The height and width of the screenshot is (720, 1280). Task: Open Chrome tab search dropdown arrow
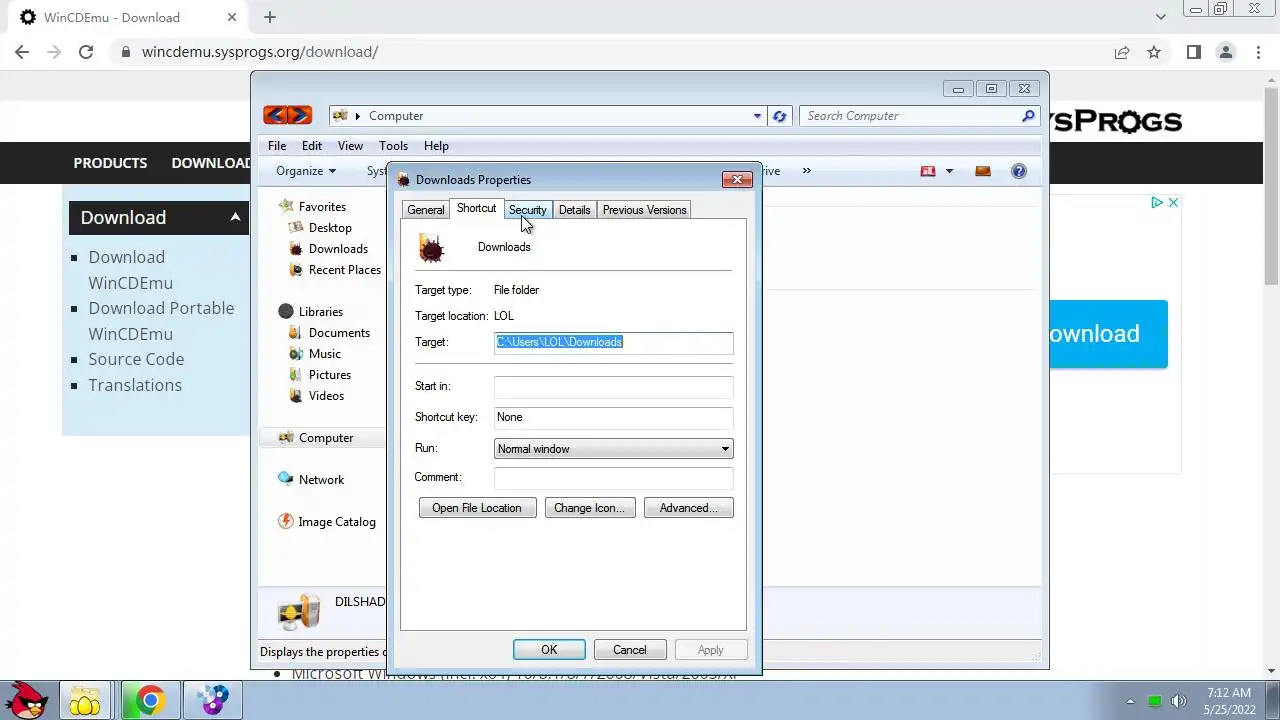click(x=1160, y=17)
